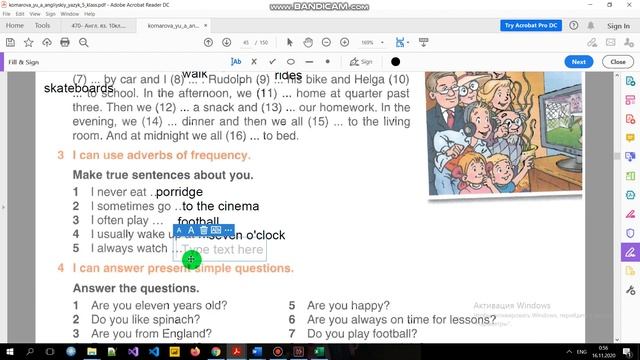Open the Comment tool in the sidebar

pyautogui.click(x=630, y=138)
